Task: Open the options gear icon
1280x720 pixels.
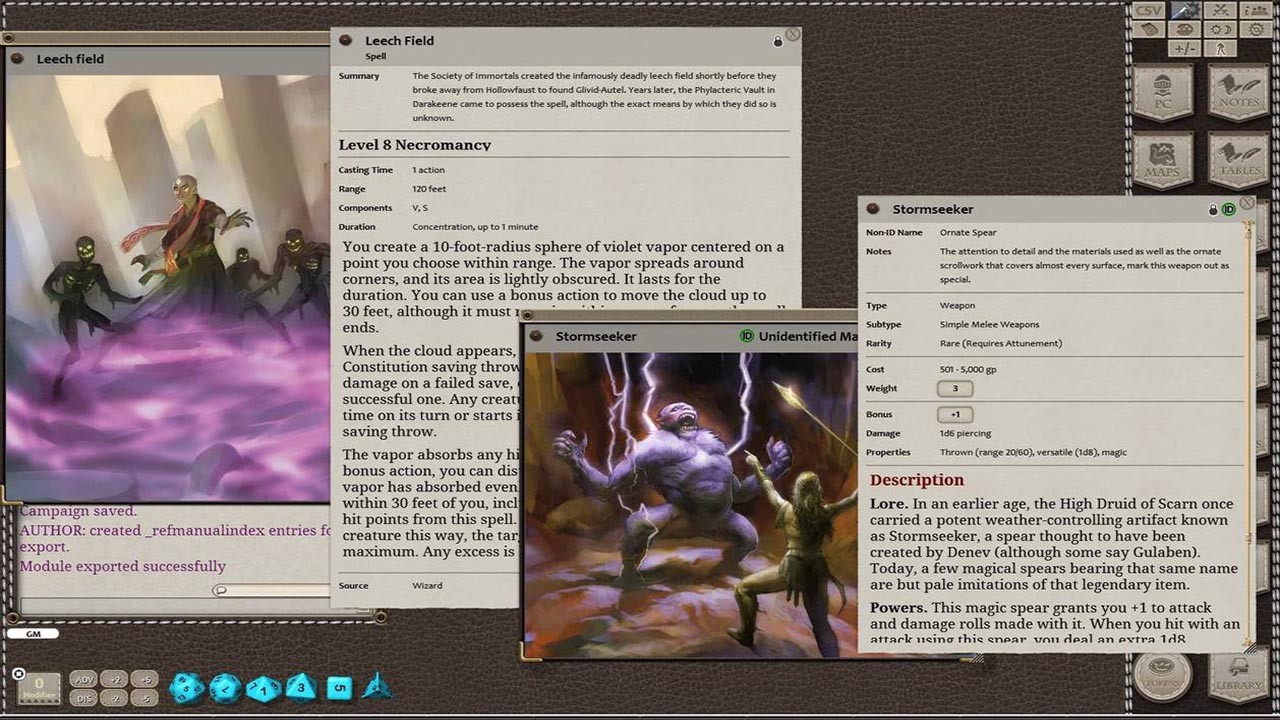Action: pyautogui.click(x=1255, y=30)
